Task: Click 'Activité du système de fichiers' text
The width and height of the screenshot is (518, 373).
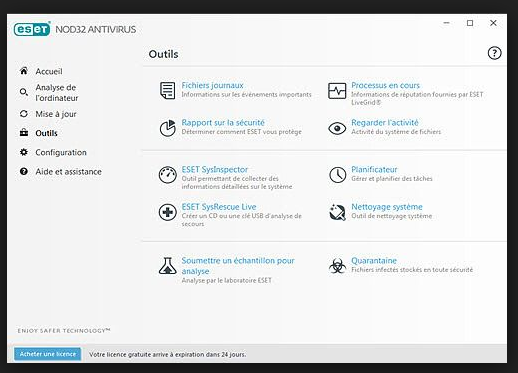Action: tap(396, 132)
